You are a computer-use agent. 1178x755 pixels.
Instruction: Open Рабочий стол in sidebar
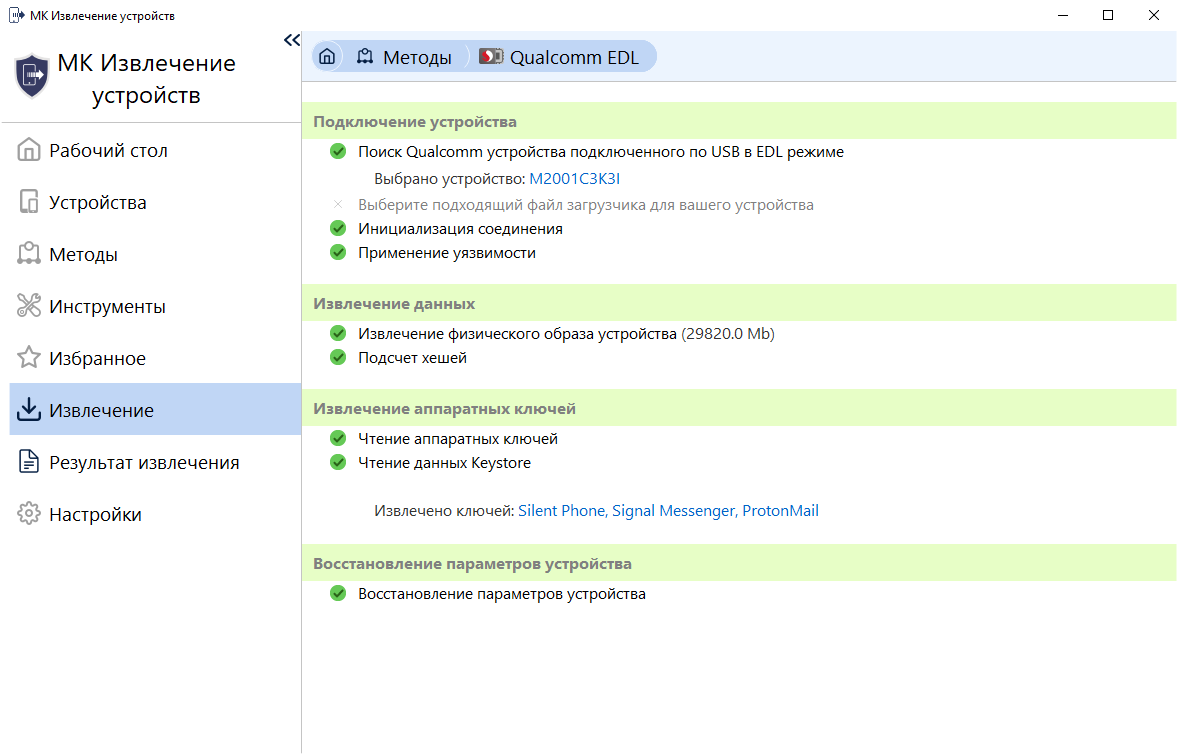[156, 150]
